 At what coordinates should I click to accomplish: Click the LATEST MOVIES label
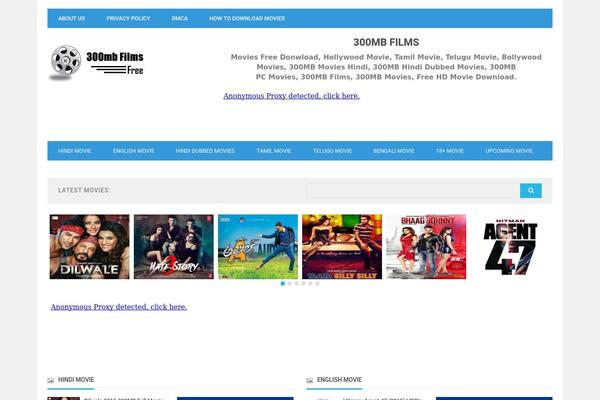click(84, 190)
